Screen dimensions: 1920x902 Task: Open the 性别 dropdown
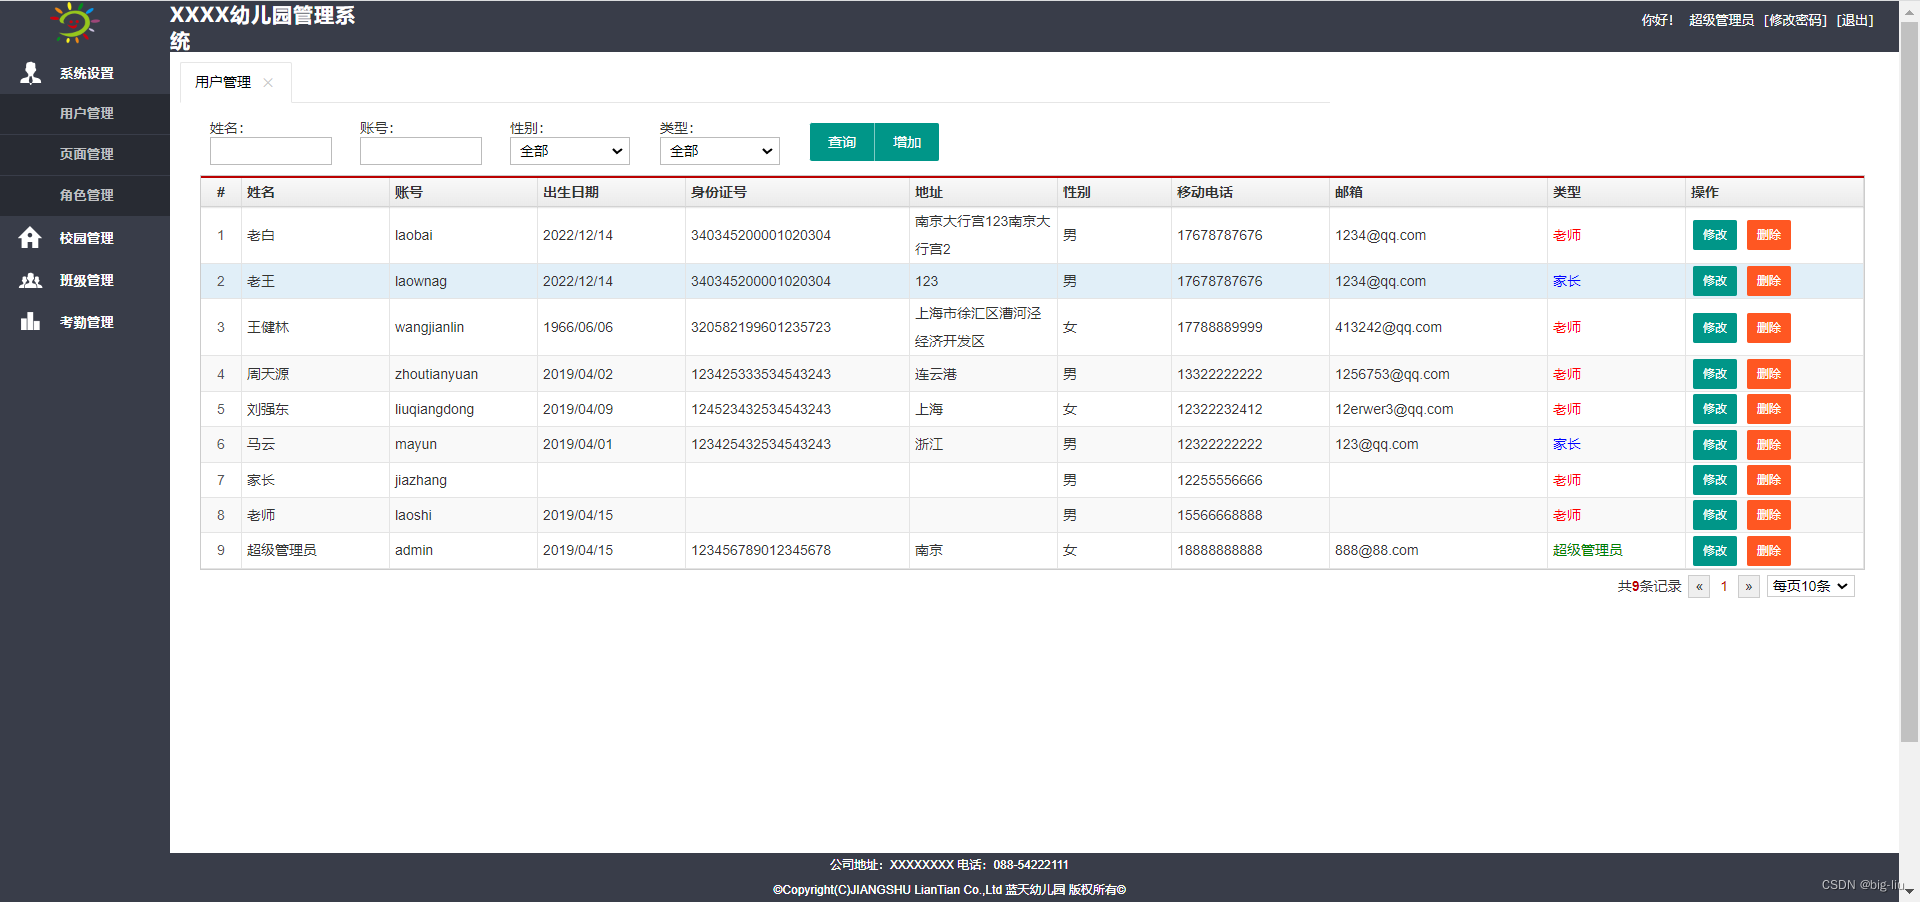click(x=570, y=151)
